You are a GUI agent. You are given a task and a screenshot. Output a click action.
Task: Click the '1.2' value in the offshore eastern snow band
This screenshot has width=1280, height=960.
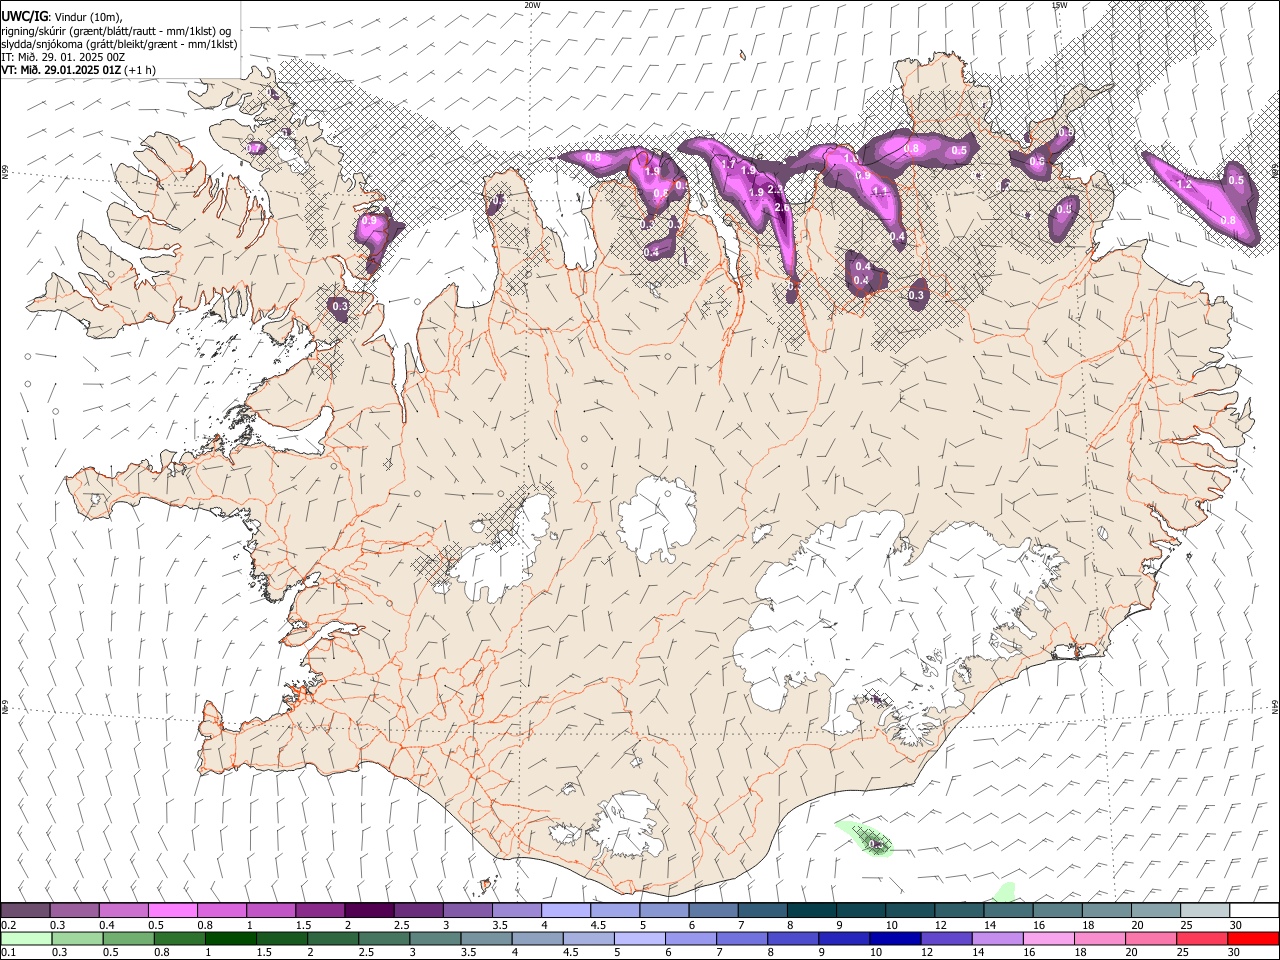coord(1183,185)
